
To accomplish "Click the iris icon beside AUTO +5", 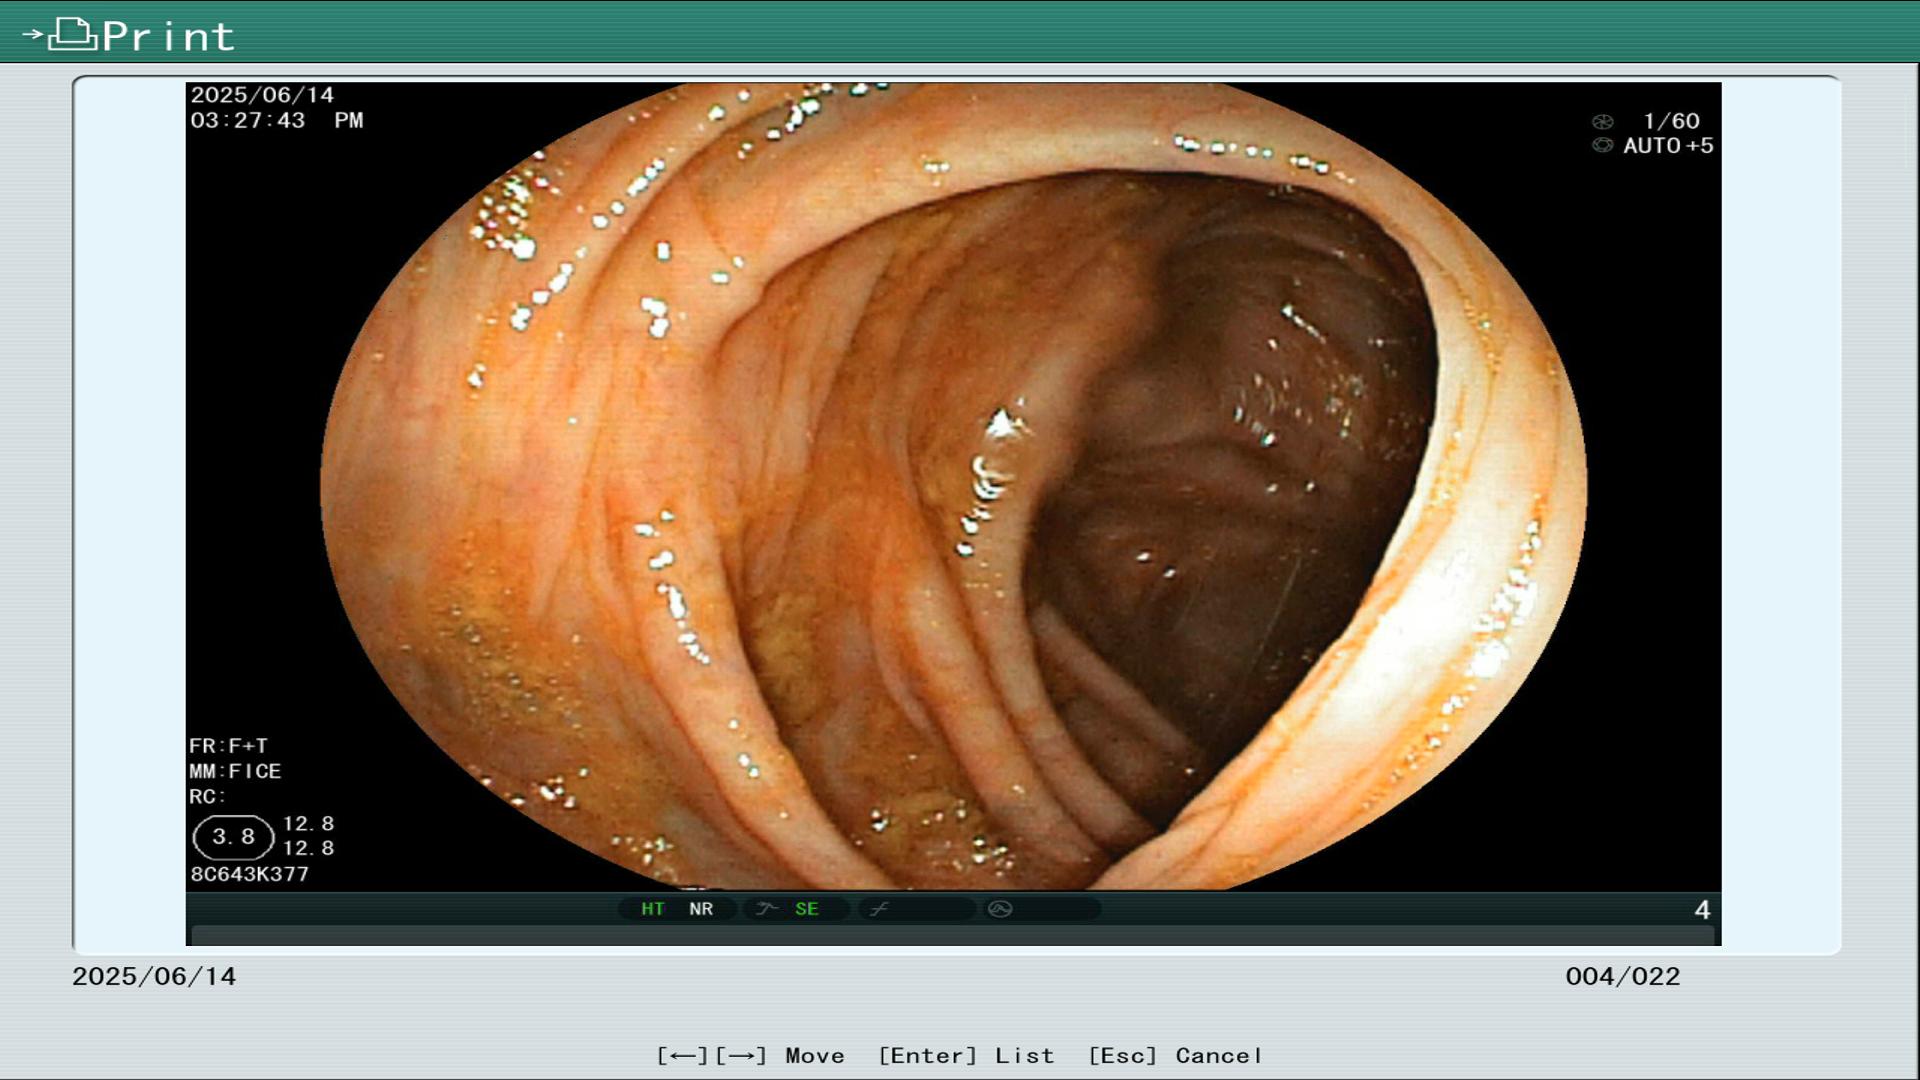I will (1602, 146).
